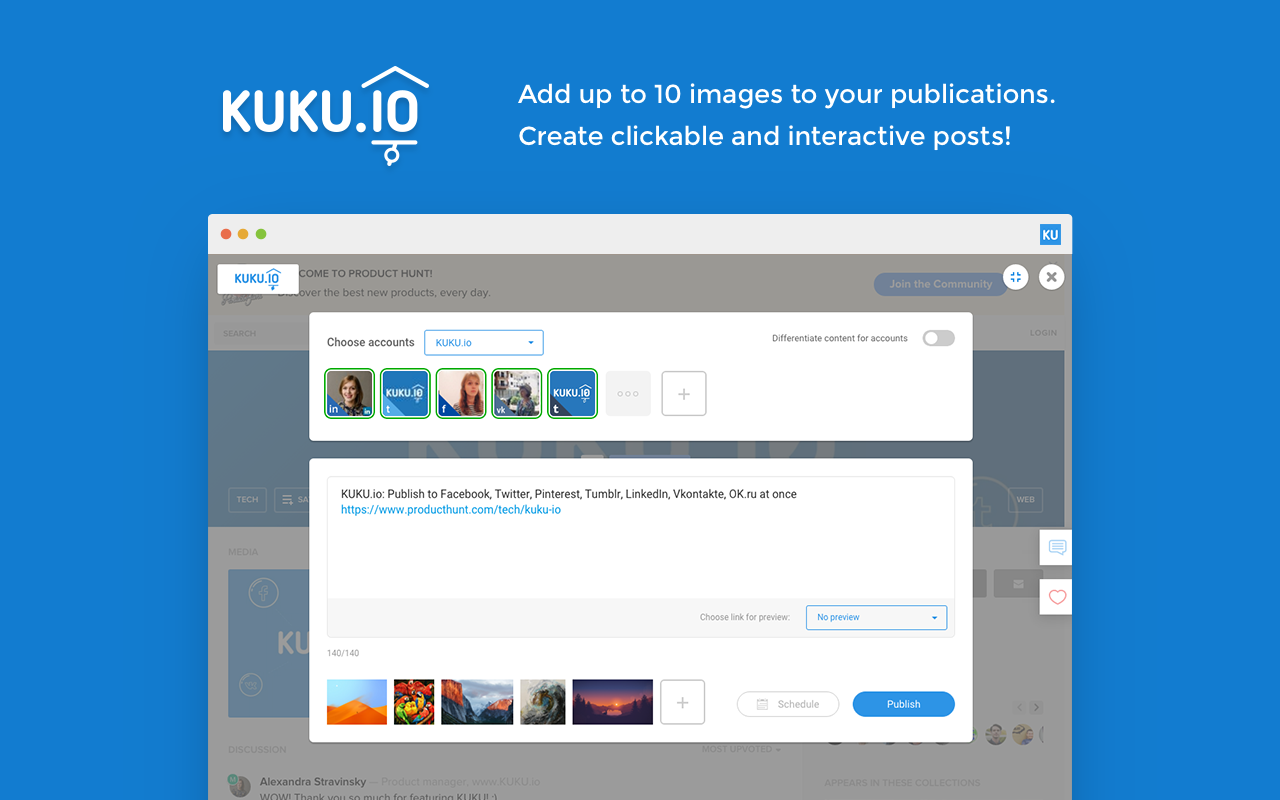Click Join the Community on Product Hunt page

[x=941, y=284]
